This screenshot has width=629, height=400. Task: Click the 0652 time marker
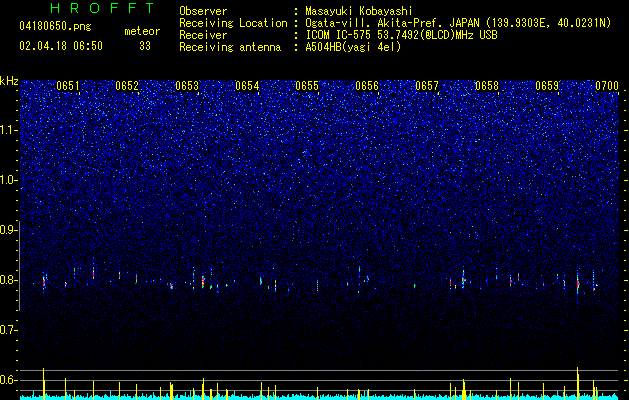point(127,86)
